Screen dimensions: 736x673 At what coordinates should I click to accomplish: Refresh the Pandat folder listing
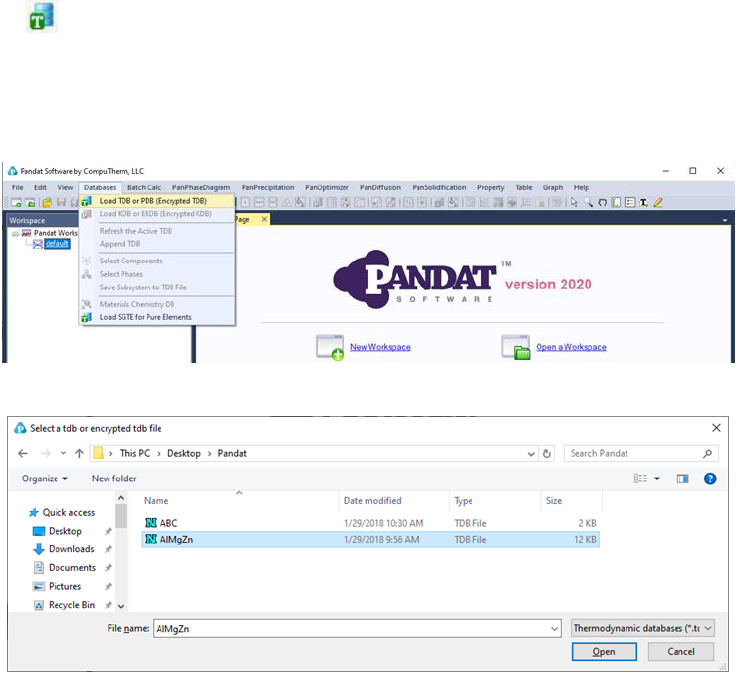pos(547,454)
